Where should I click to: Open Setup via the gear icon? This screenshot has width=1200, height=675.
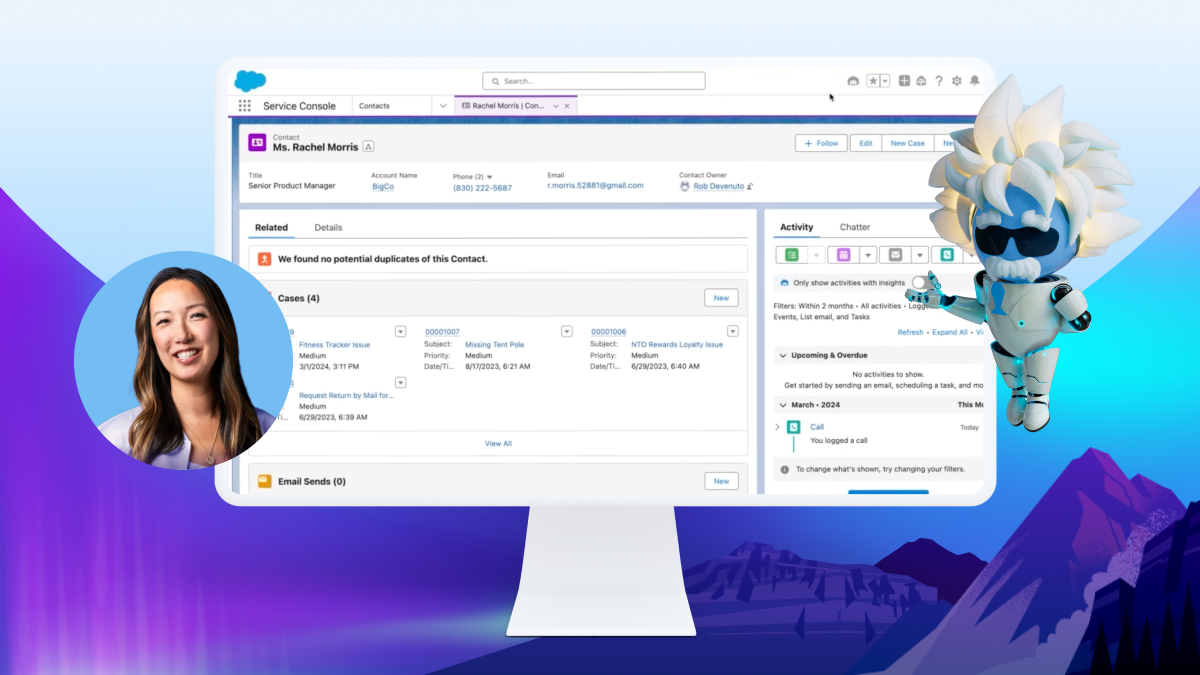point(957,80)
